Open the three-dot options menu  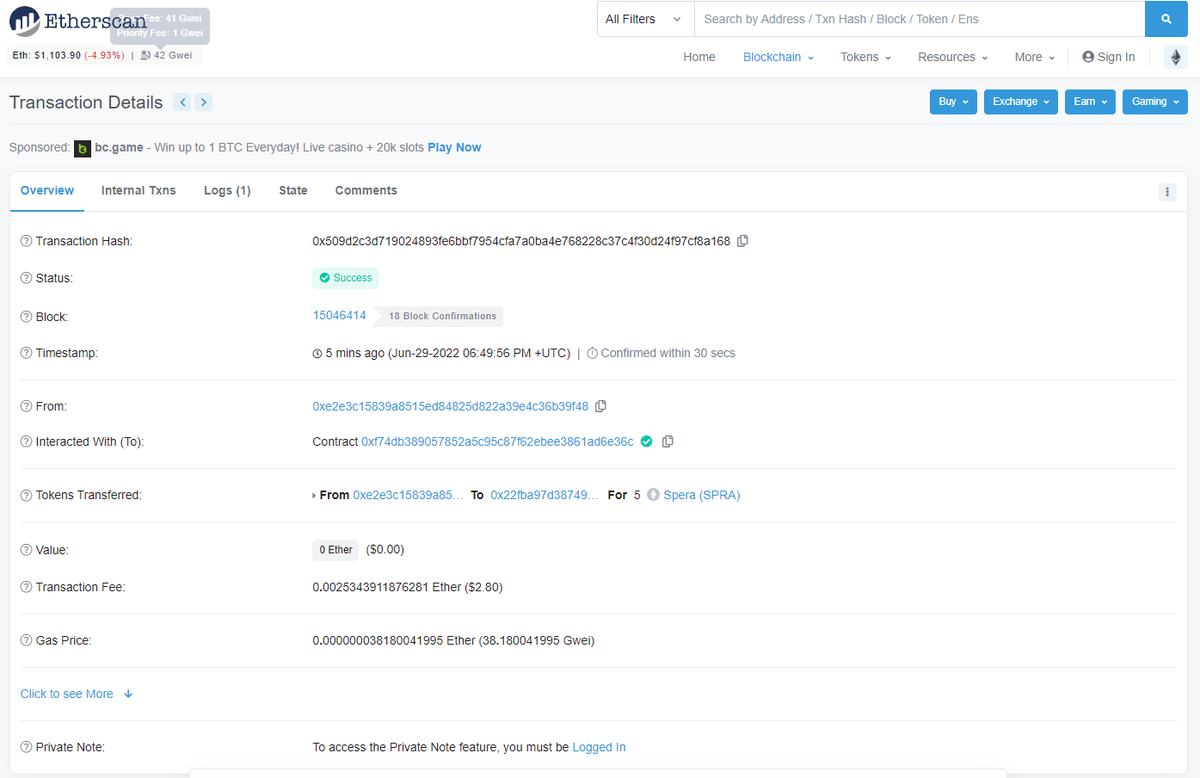point(1167,192)
